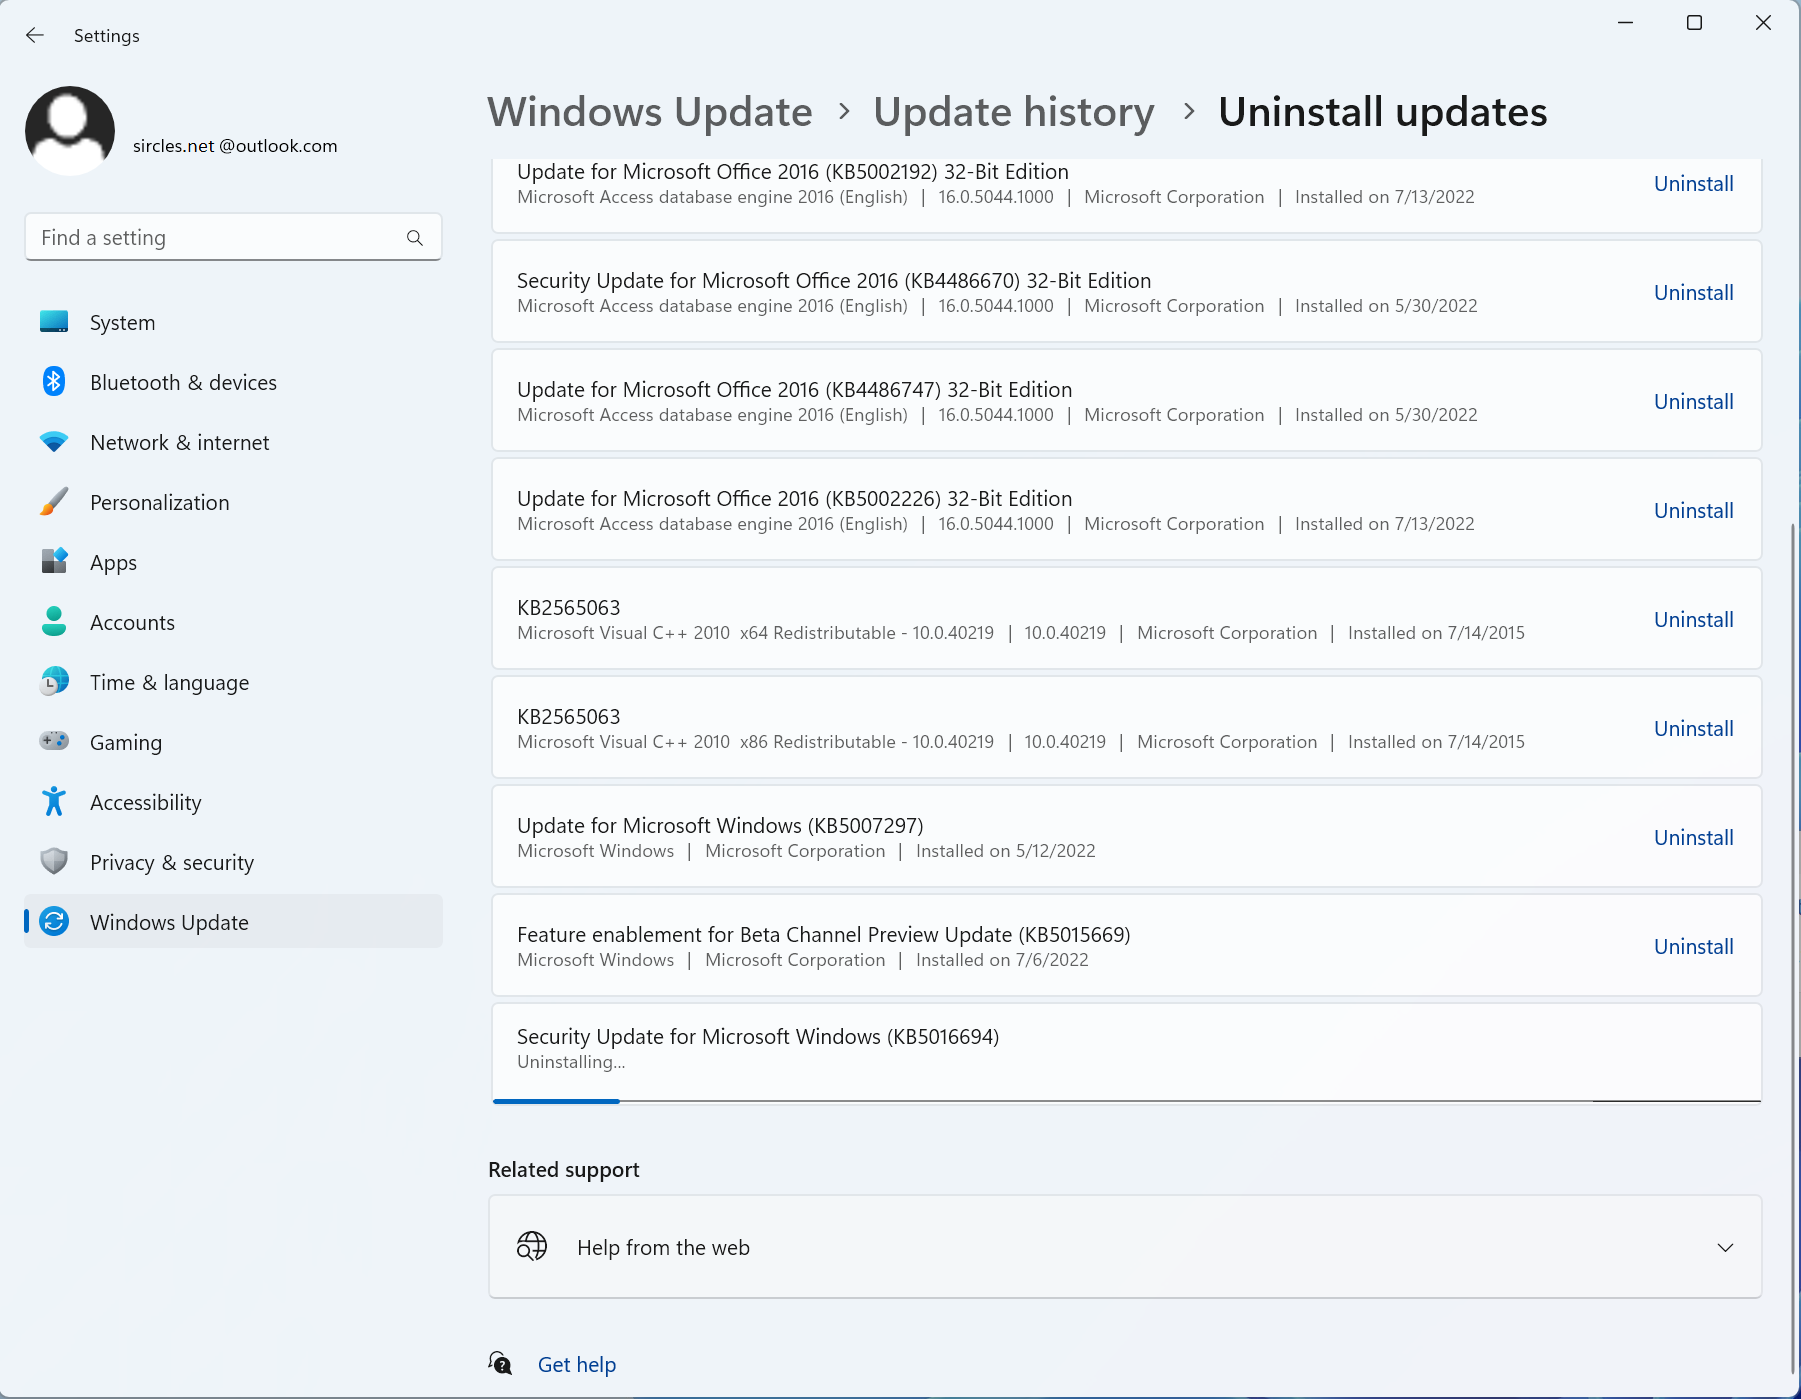Click the Related support heading
This screenshot has width=1801, height=1400.
[564, 1170]
